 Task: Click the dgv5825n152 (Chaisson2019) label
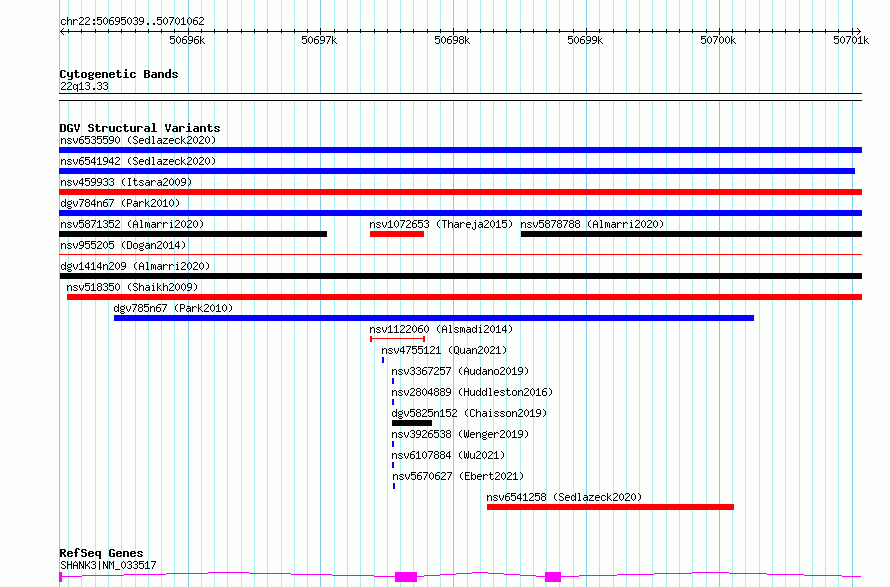click(x=469, y=413)
